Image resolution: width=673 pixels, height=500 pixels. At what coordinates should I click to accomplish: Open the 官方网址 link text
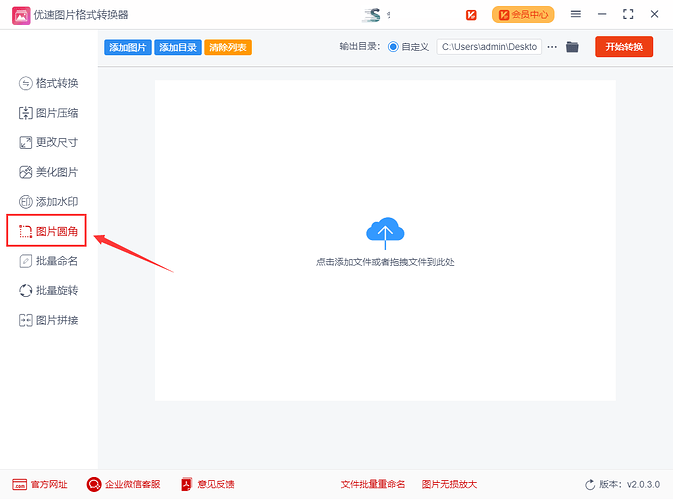(x=49, y=485)
